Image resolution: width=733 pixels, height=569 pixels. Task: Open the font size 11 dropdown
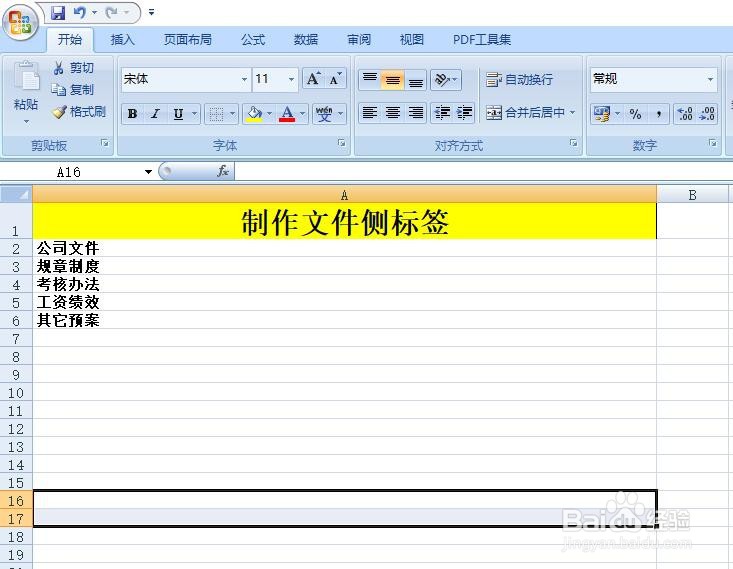coord(291,79)
